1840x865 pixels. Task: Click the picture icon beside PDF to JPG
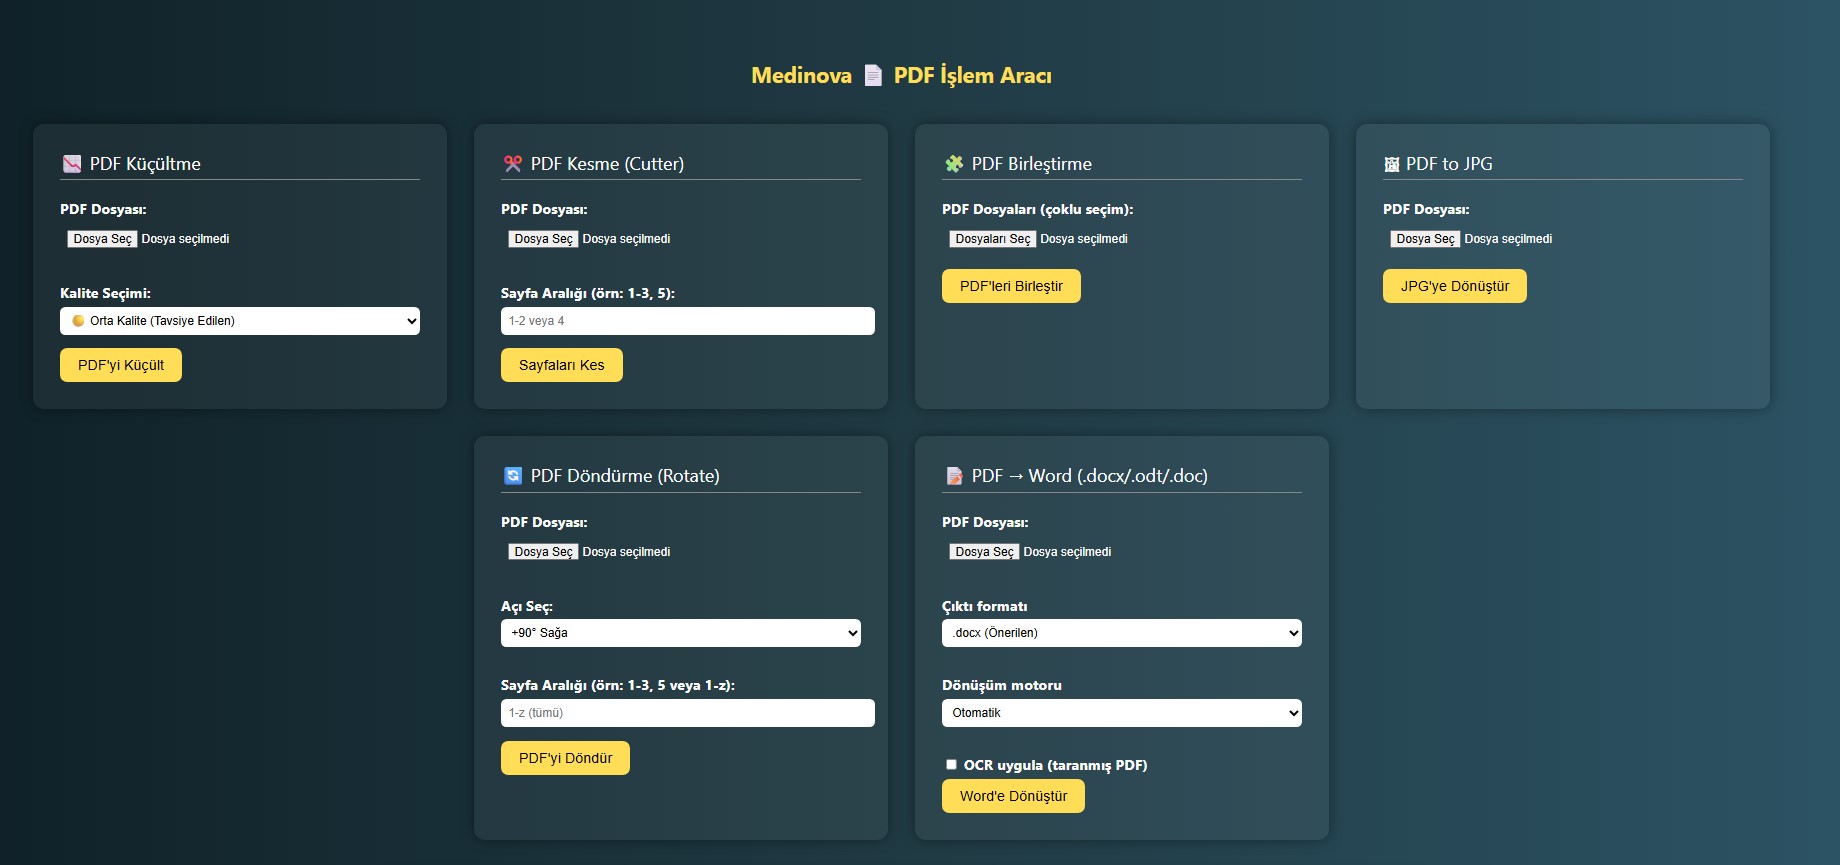point(1391,165)
